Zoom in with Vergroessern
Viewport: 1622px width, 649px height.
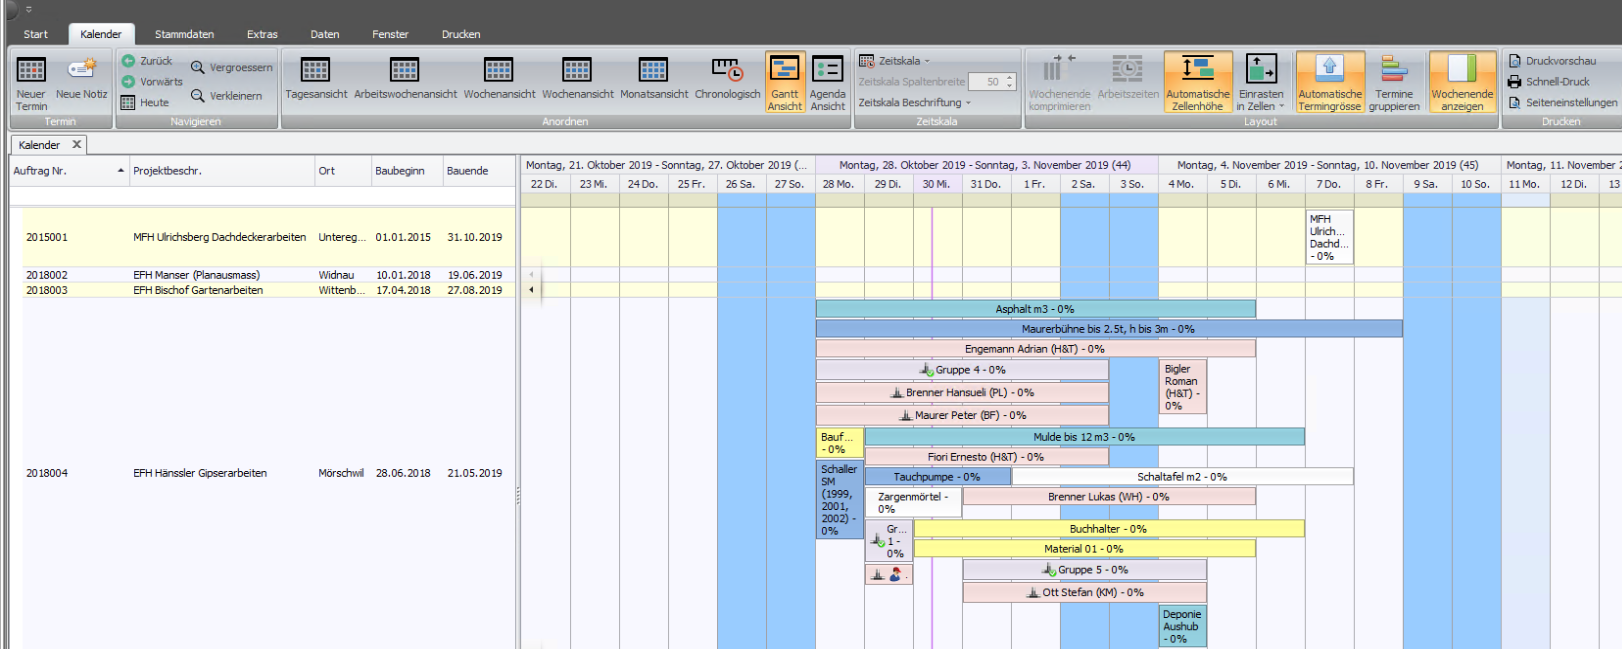(x=232, y=67)
